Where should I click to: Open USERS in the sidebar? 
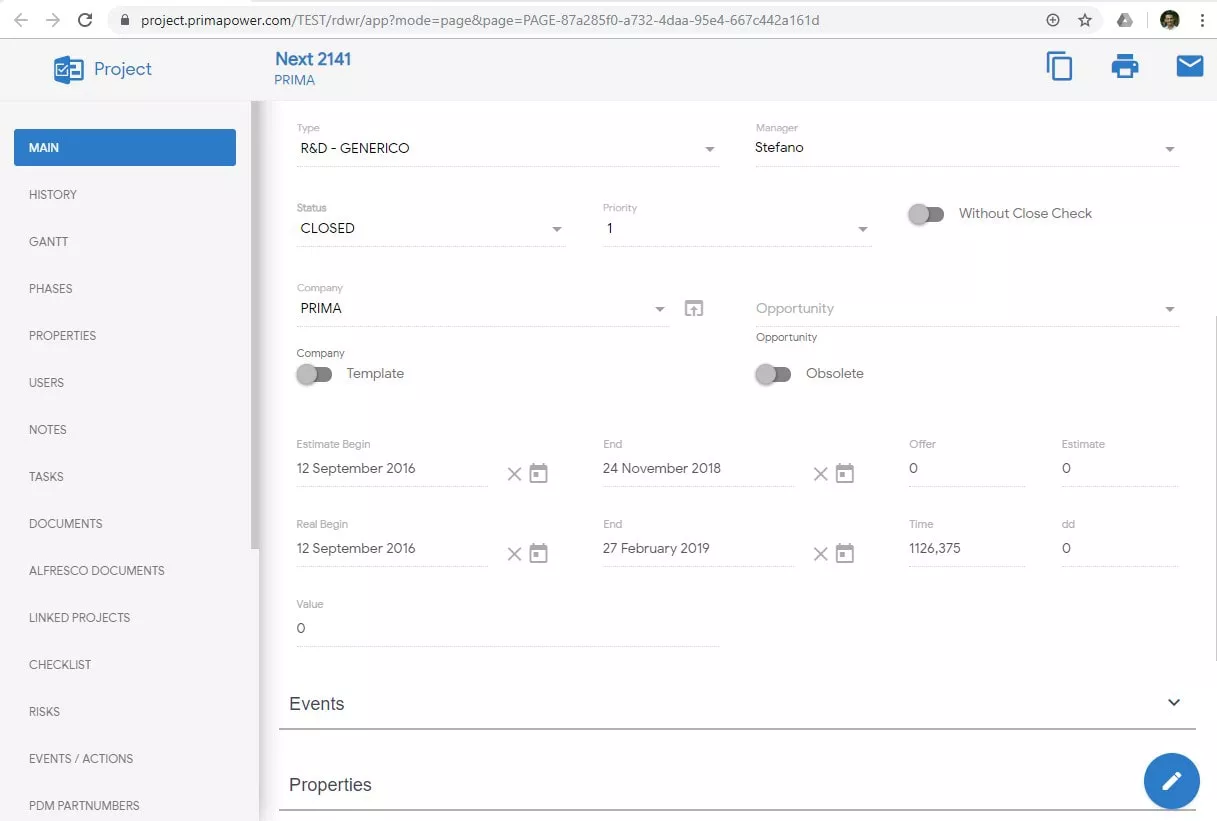pos(47,383)
